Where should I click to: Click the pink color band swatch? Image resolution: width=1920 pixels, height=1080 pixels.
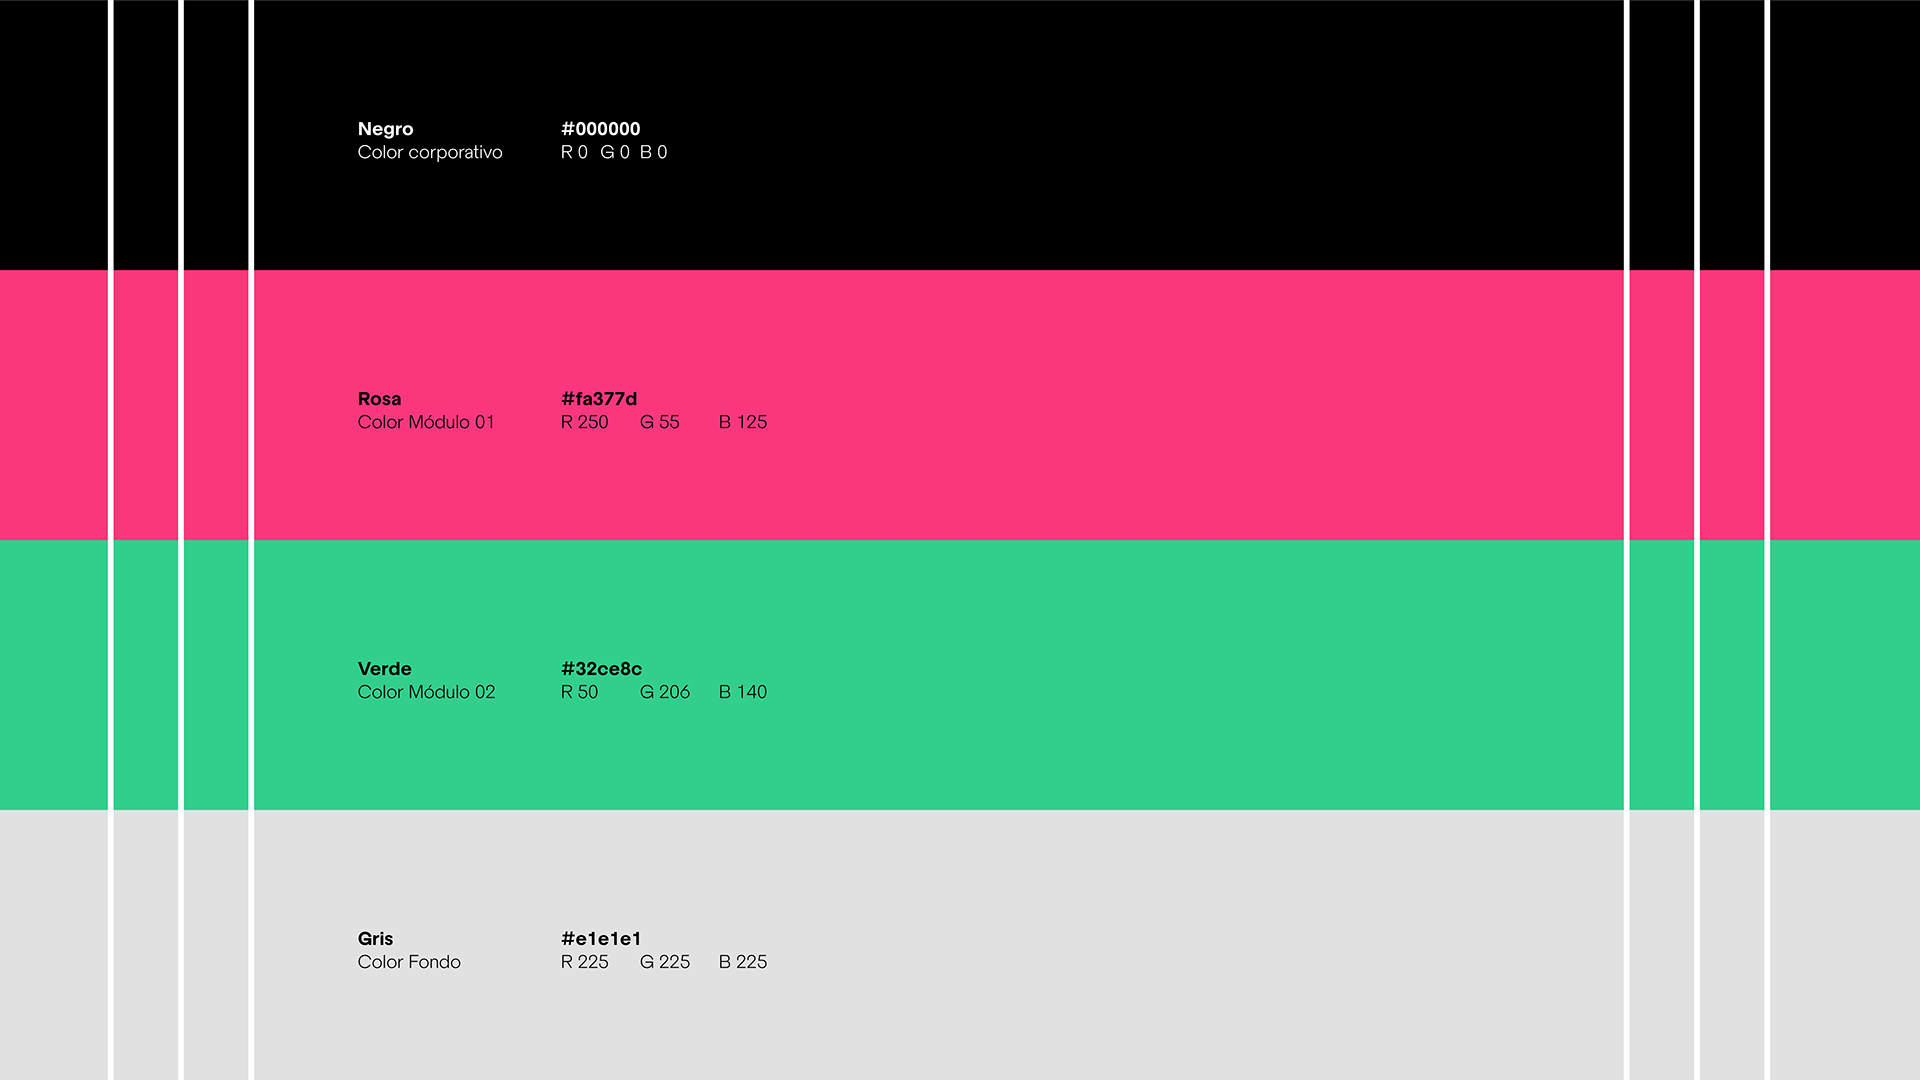[1100, 405]
